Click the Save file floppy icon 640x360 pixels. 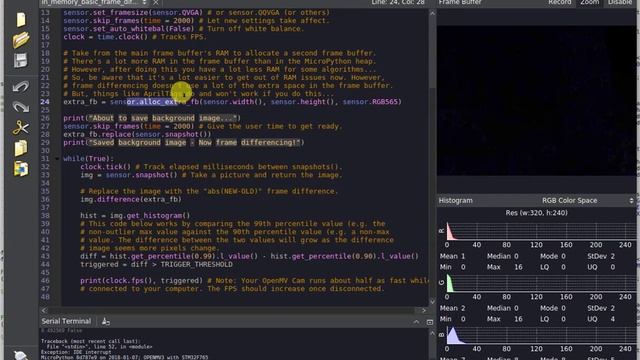click(x=20, y=60)
